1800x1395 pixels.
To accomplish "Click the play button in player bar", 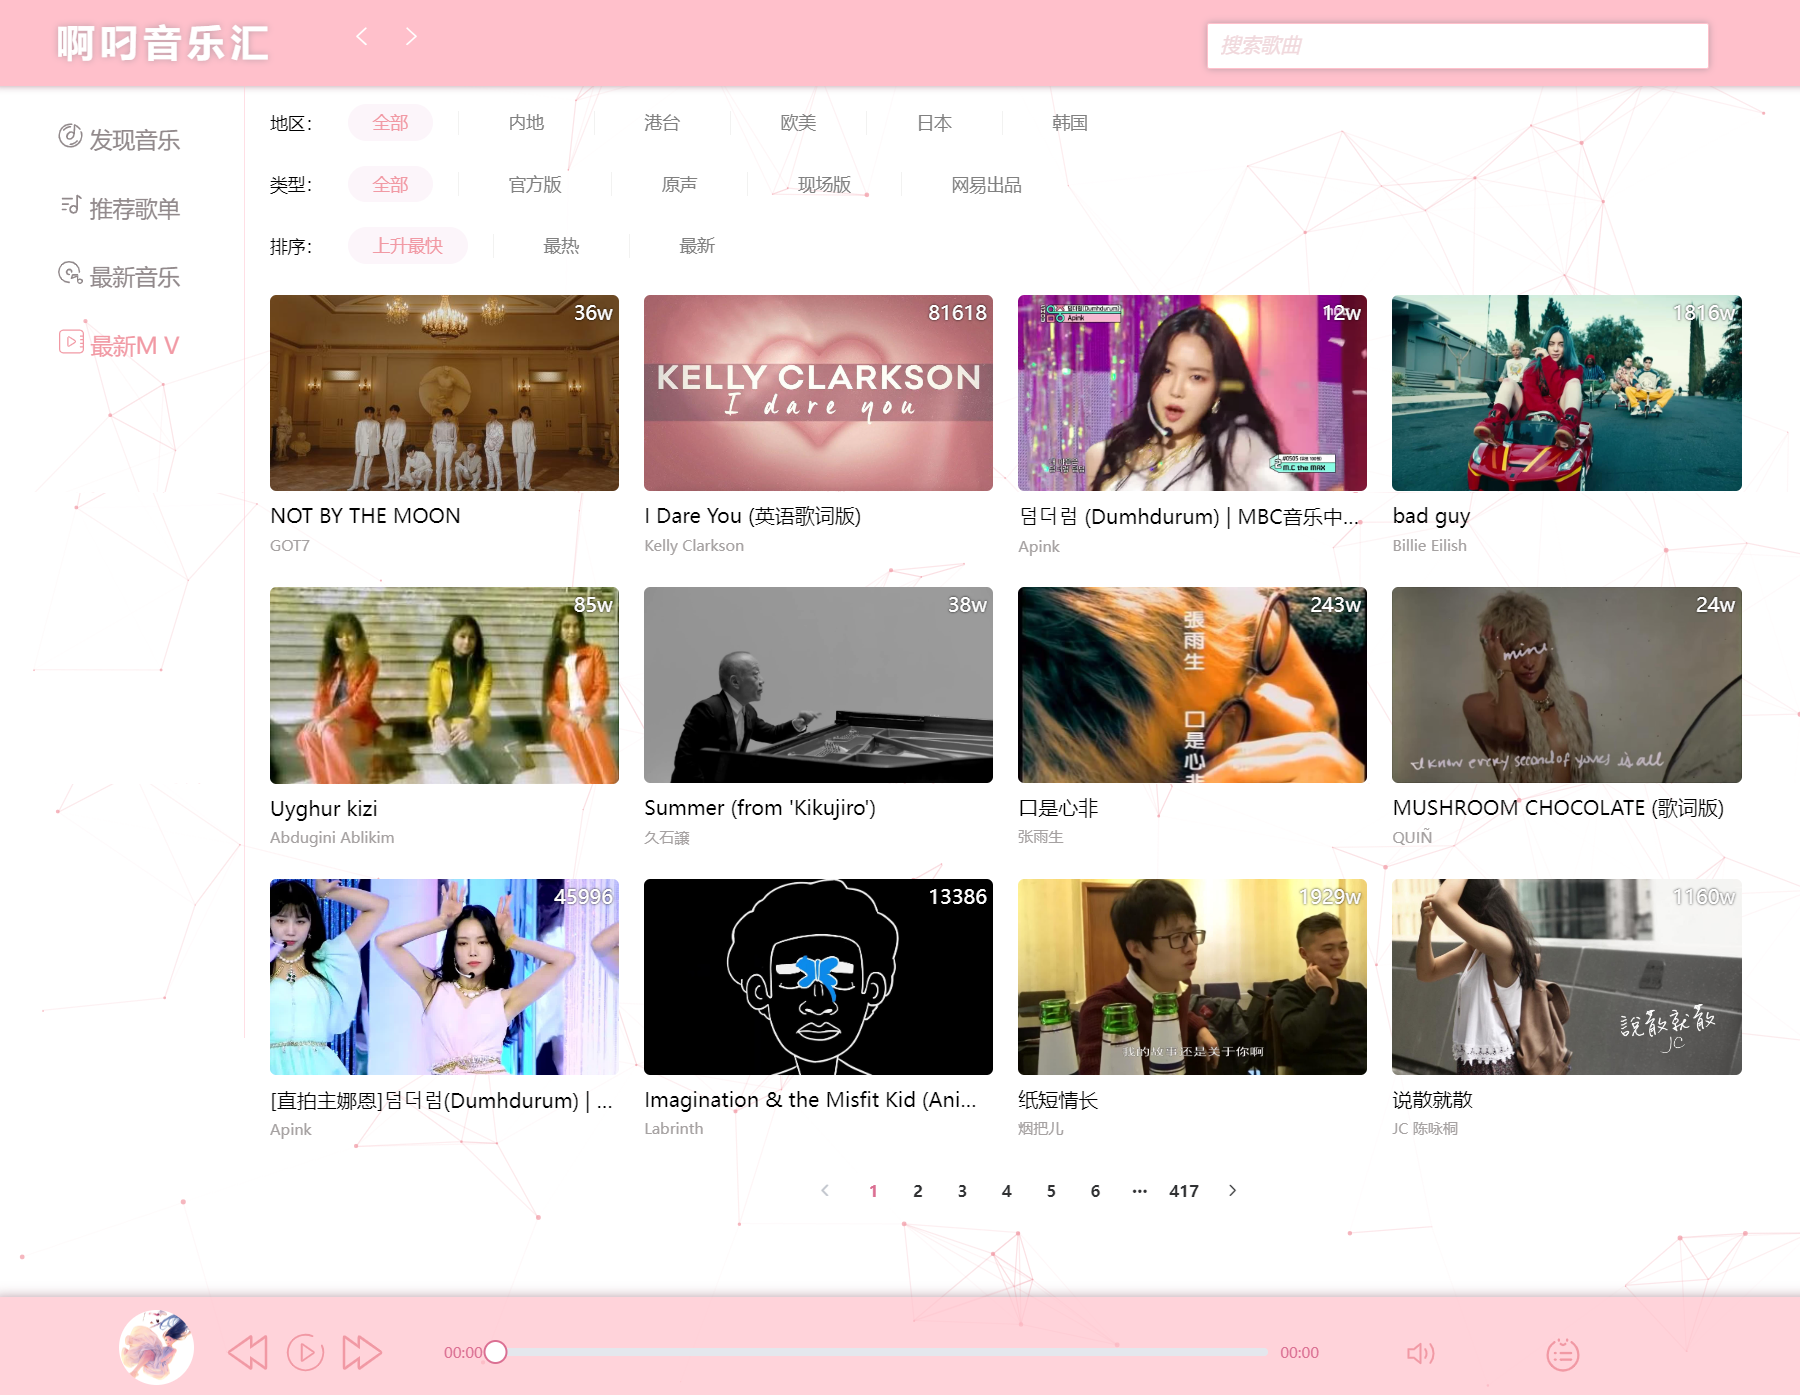I will click(305, 1353).
